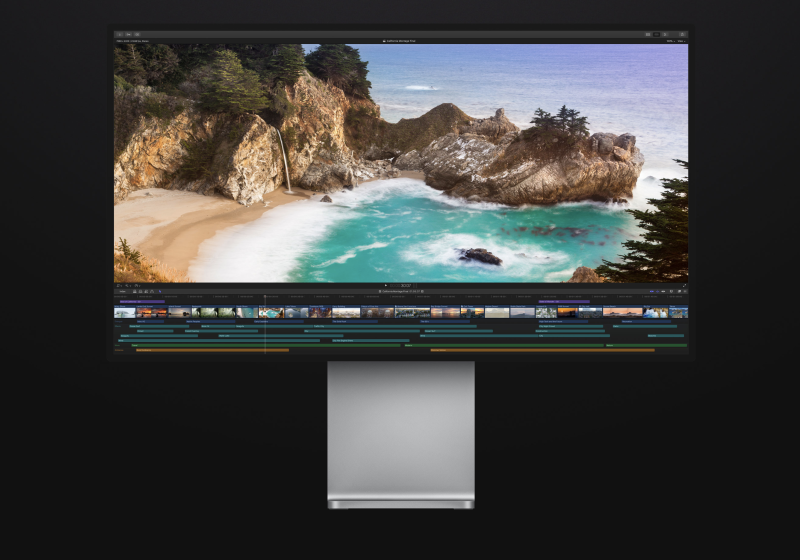Open the Select tool arrow dropdown

[x=160, y=291]
